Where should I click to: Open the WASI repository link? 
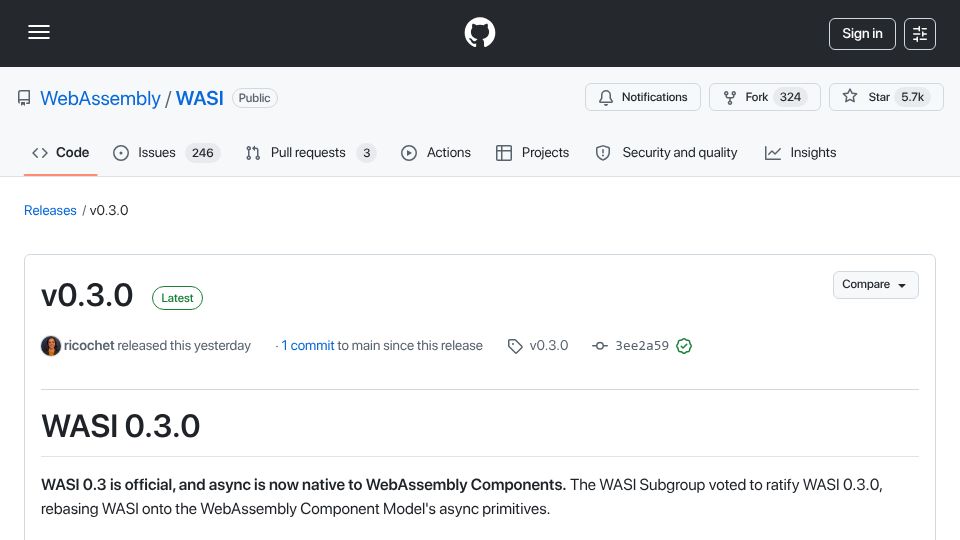[200, 98]
